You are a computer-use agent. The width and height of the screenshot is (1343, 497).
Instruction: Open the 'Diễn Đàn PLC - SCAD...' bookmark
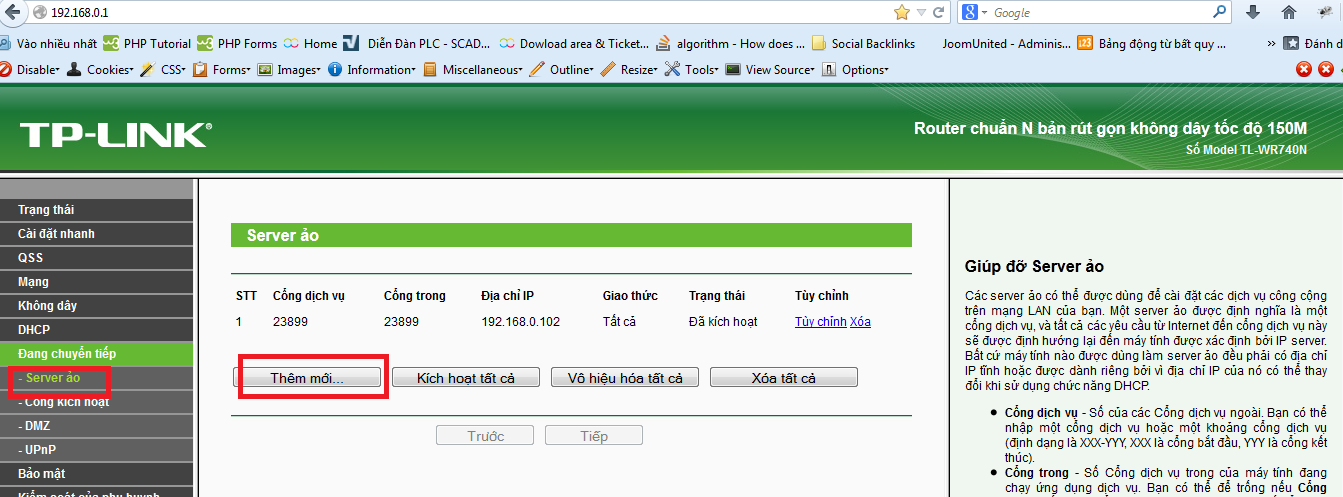(x=417, y=44)
